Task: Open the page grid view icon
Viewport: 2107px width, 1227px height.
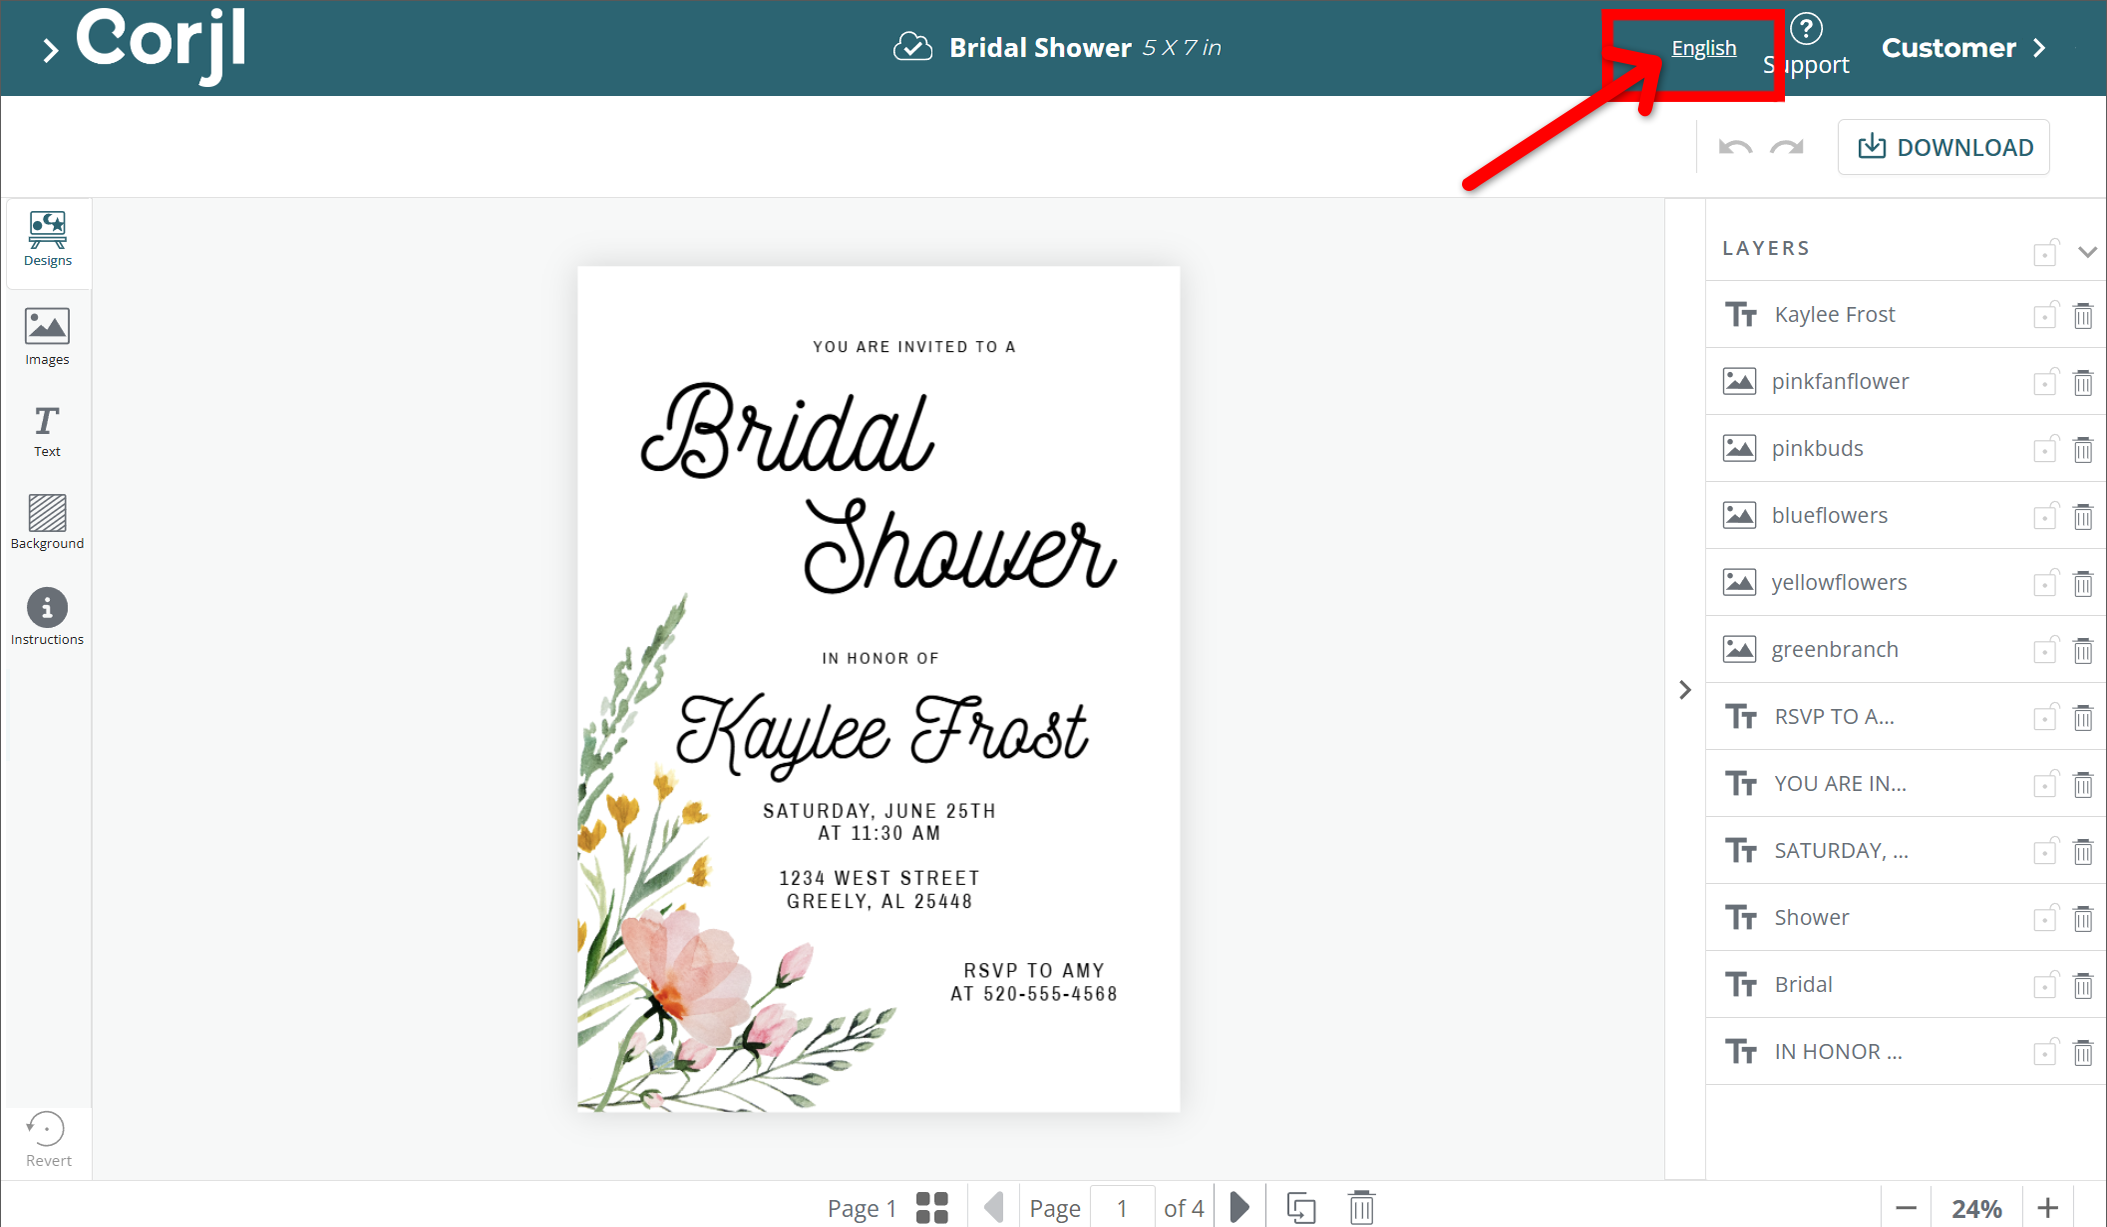Action: (x=932, y=1207)
